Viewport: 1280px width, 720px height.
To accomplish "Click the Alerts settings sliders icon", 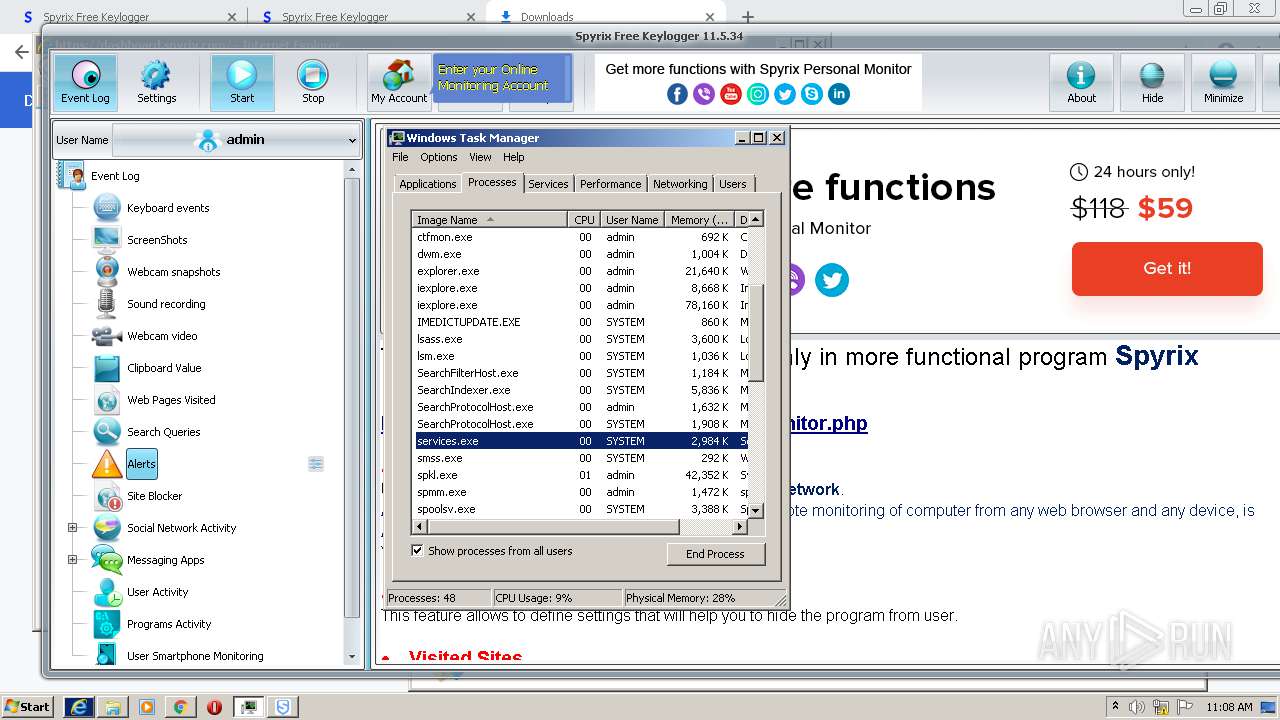I will pos(316,464).
